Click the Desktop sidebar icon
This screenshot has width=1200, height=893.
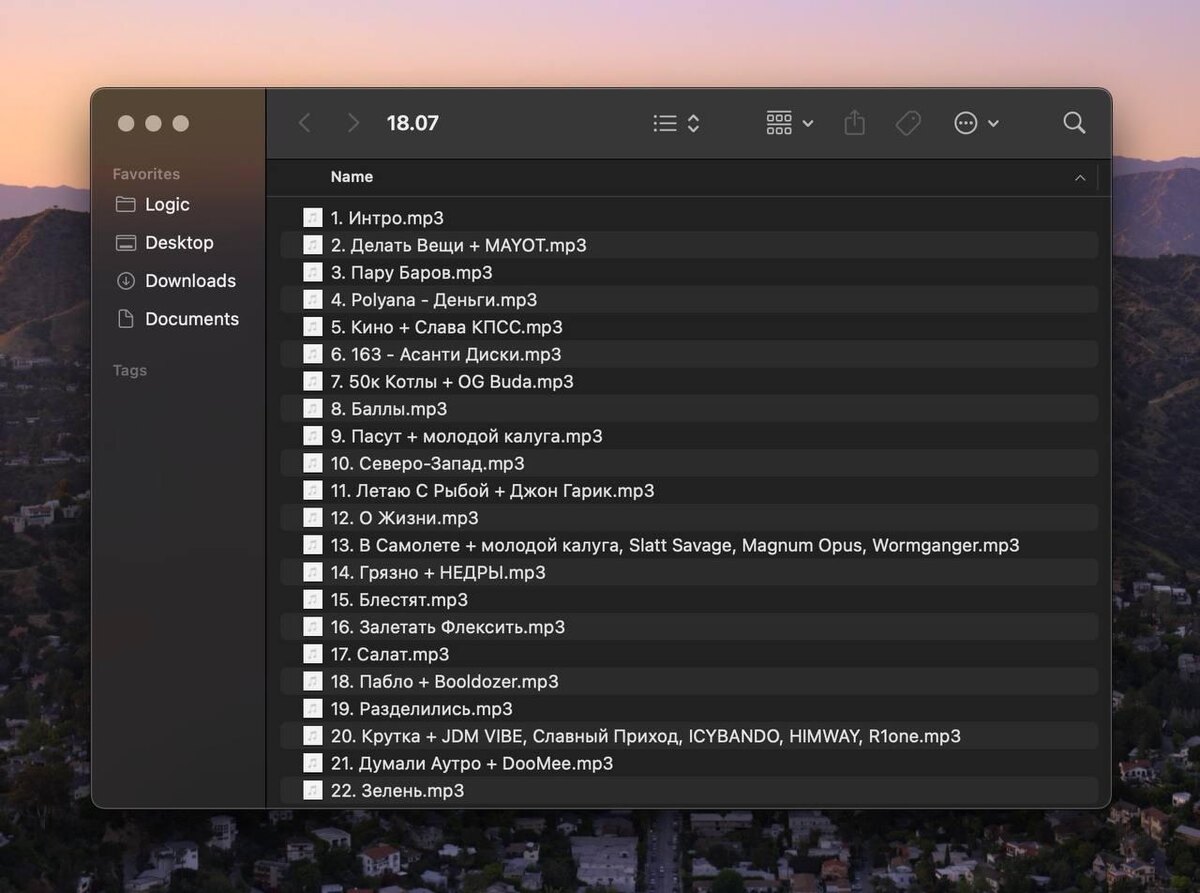[125, 243]
